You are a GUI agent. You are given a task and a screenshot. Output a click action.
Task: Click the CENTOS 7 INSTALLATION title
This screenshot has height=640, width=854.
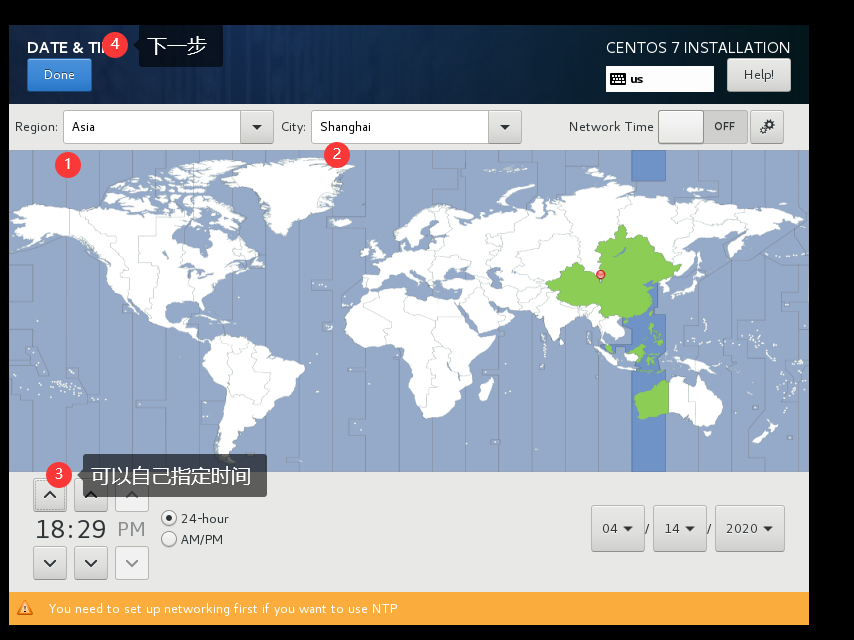[x=698, y=48]
